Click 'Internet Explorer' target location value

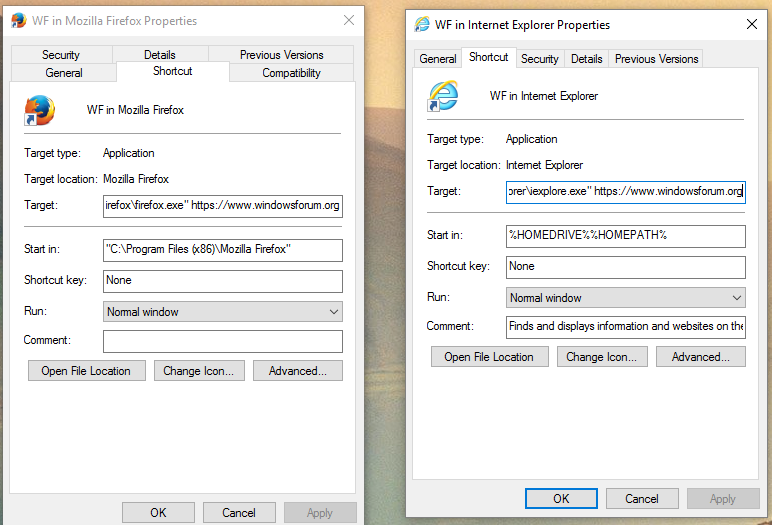pyautogui.click(x=545, y=165)
